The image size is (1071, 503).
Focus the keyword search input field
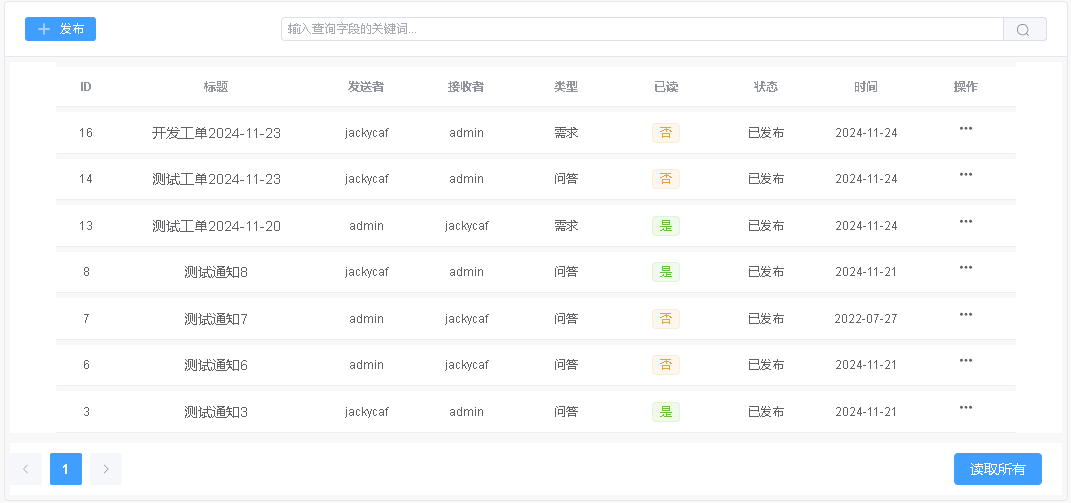click(641, 29)
